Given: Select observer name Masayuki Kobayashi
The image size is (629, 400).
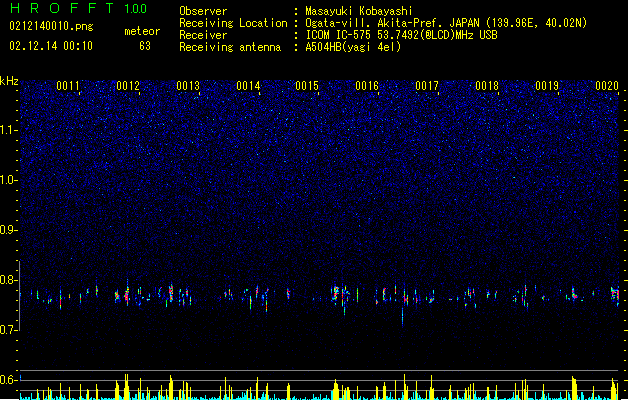Looking at the screenshot, I should click(359, 11).
